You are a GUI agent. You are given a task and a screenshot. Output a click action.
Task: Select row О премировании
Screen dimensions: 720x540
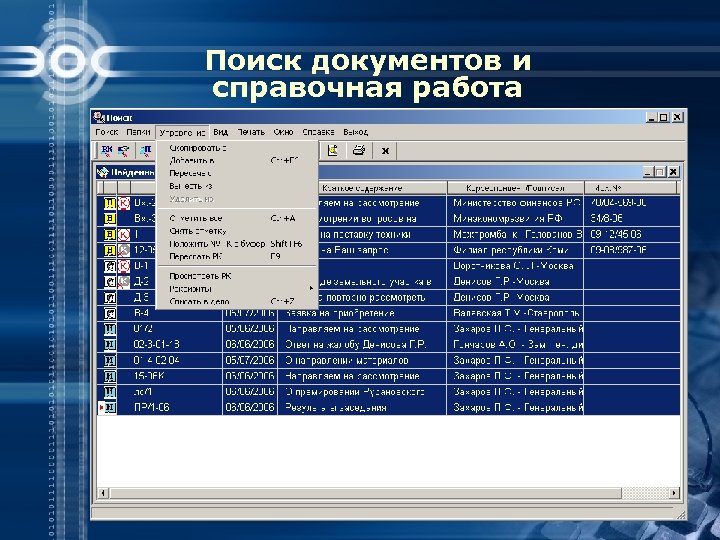[x=388, y=392]
